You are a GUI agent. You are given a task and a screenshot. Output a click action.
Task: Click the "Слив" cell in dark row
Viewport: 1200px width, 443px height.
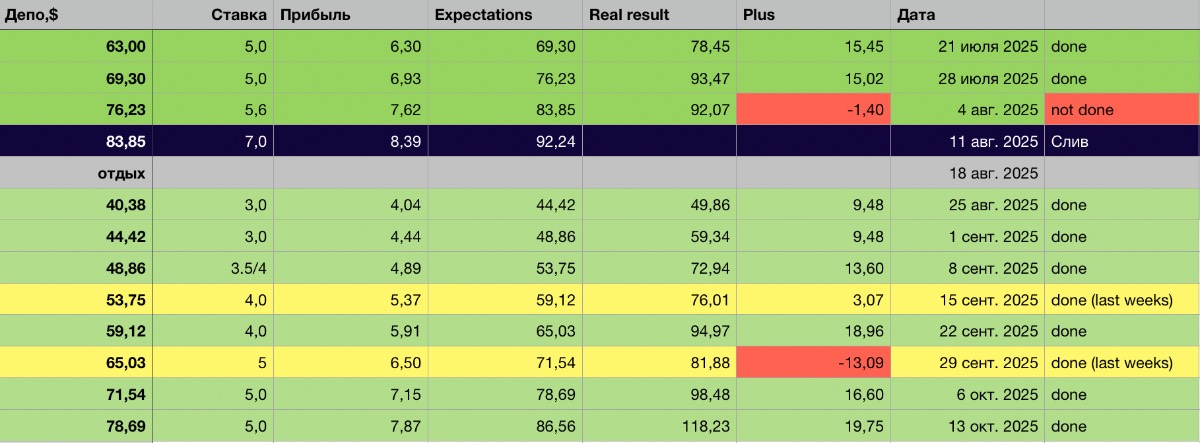click(1121, 142)
